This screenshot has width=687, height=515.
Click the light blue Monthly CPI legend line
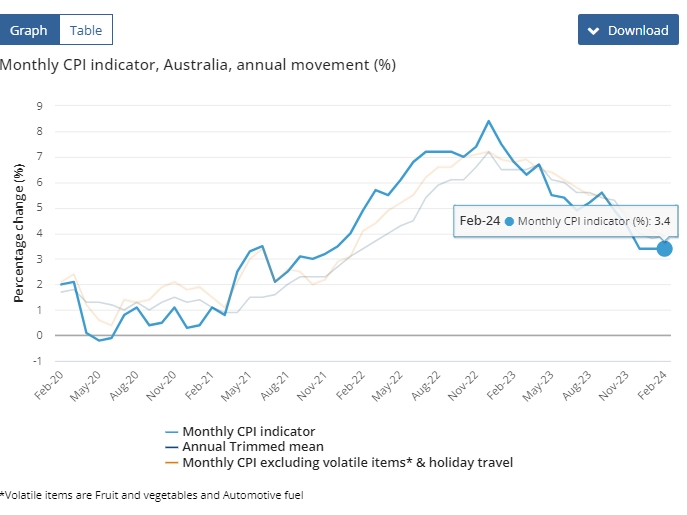[174, 431]
